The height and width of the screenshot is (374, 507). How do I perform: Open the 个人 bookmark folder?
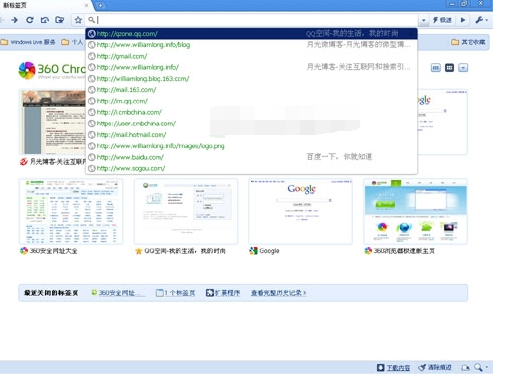tap(72, 42)
